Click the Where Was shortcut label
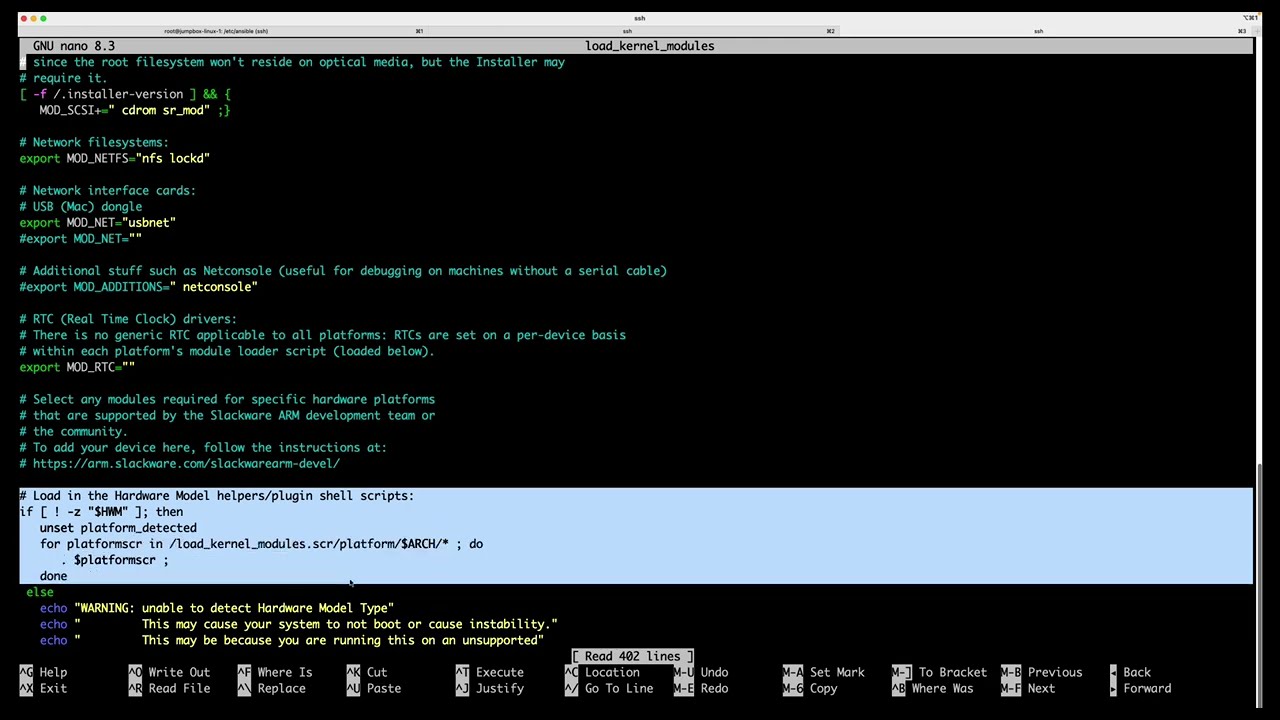The image size is (1280, 720). (943, 688)
